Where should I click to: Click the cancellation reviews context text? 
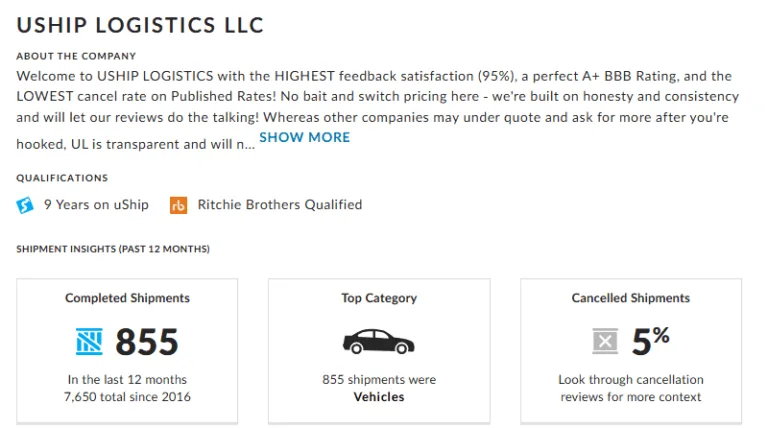(631, 388)
